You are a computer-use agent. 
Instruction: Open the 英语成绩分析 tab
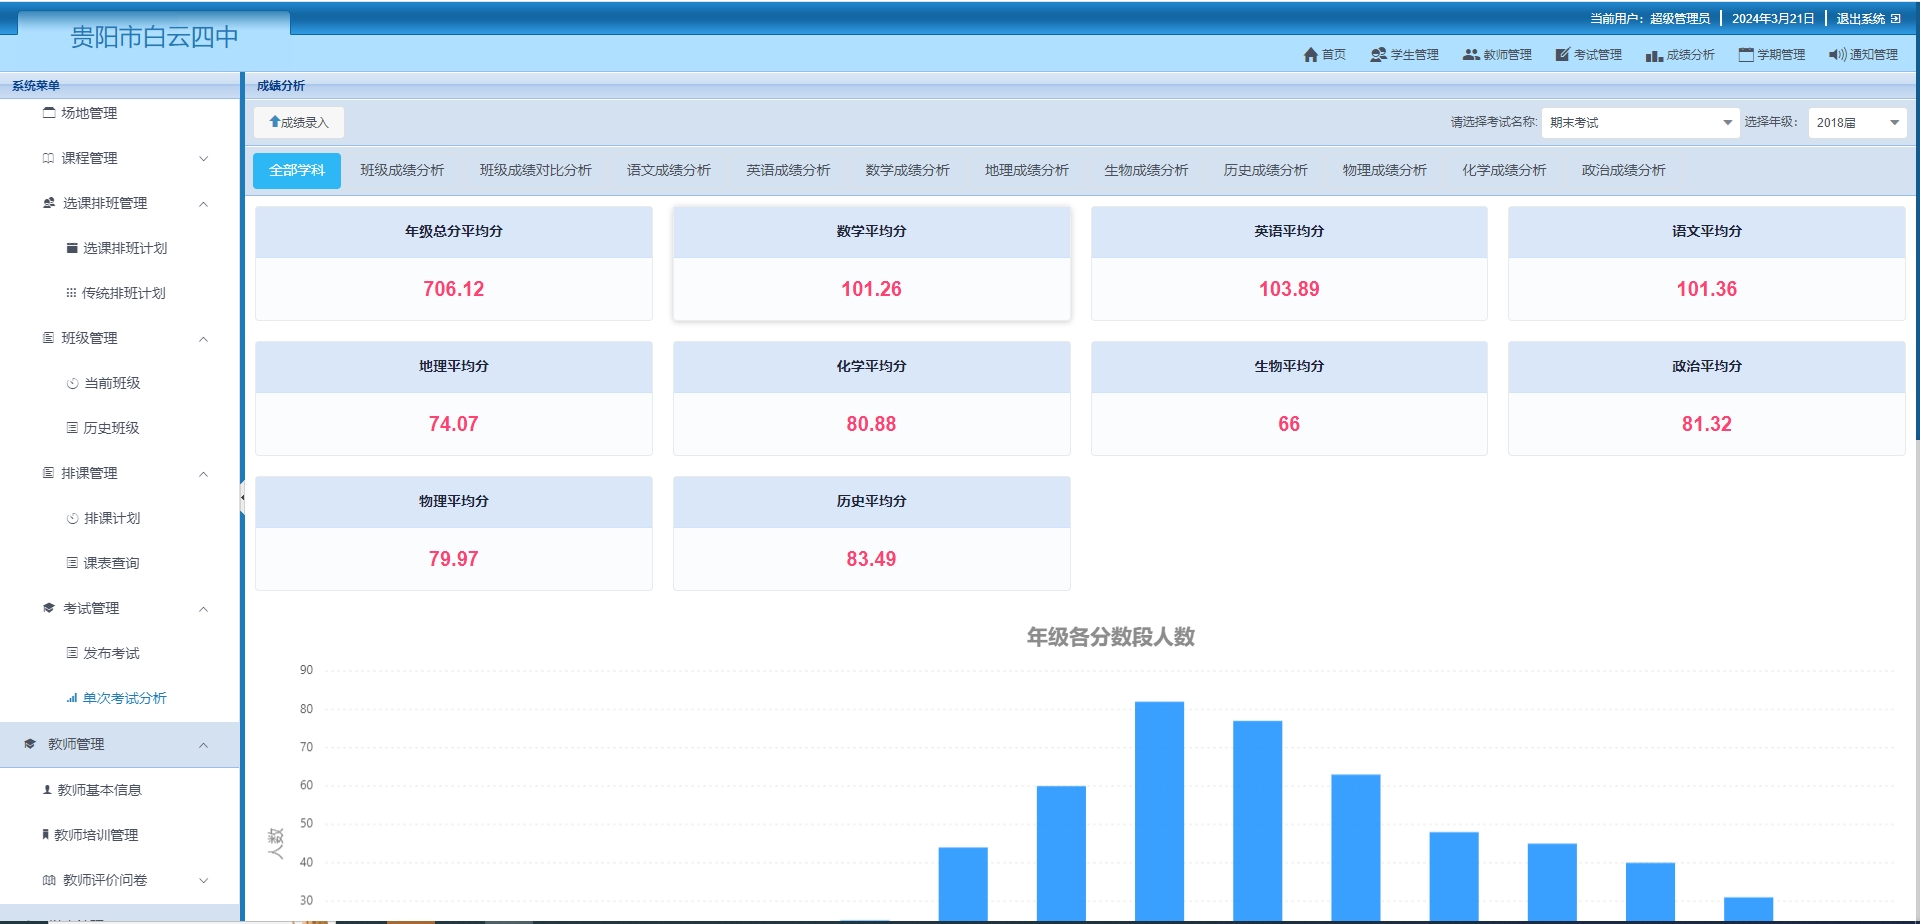[x=788, y=170]
